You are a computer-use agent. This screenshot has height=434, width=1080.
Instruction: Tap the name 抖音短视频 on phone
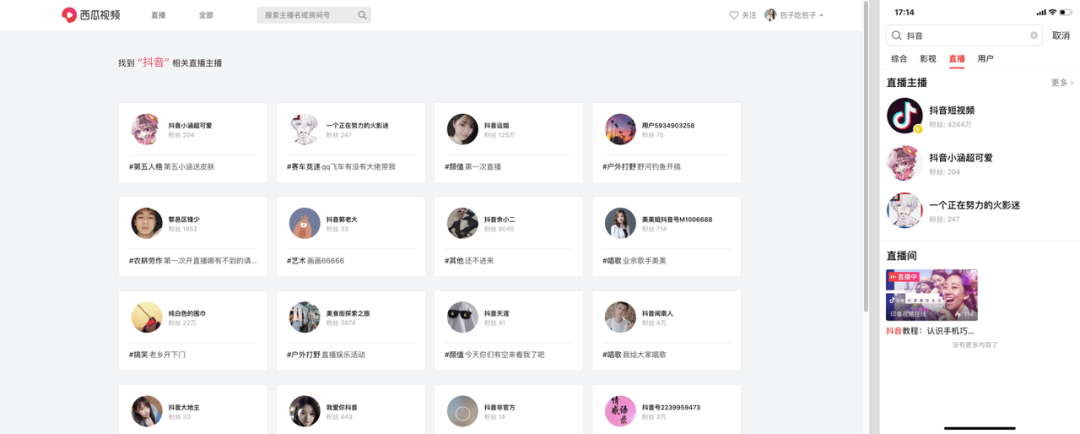952,110
